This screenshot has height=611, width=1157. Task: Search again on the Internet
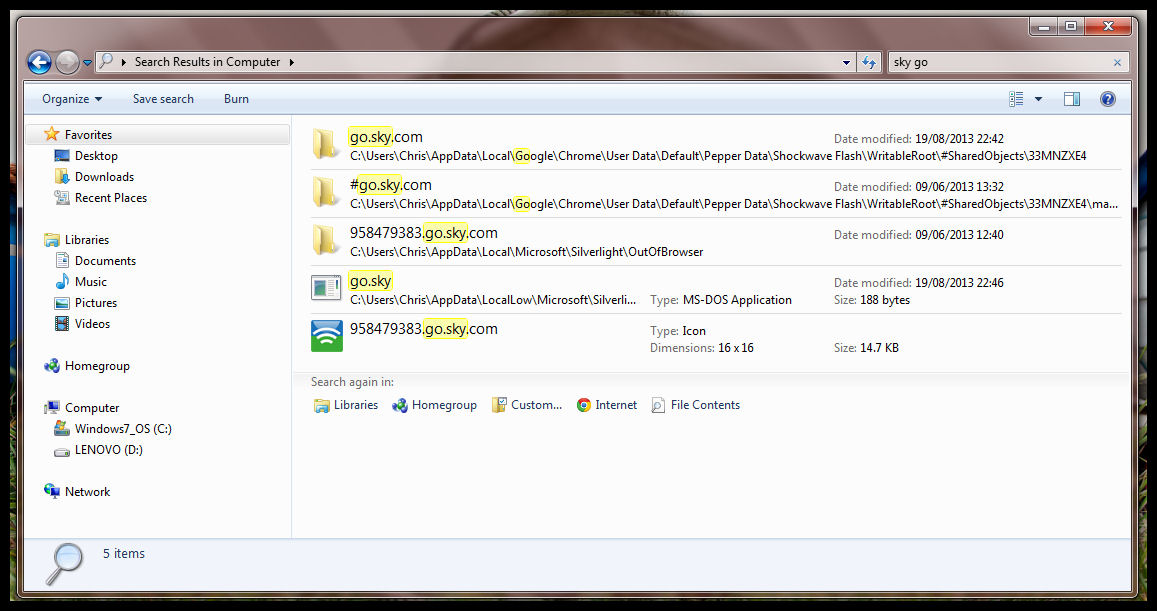point(607,405)
